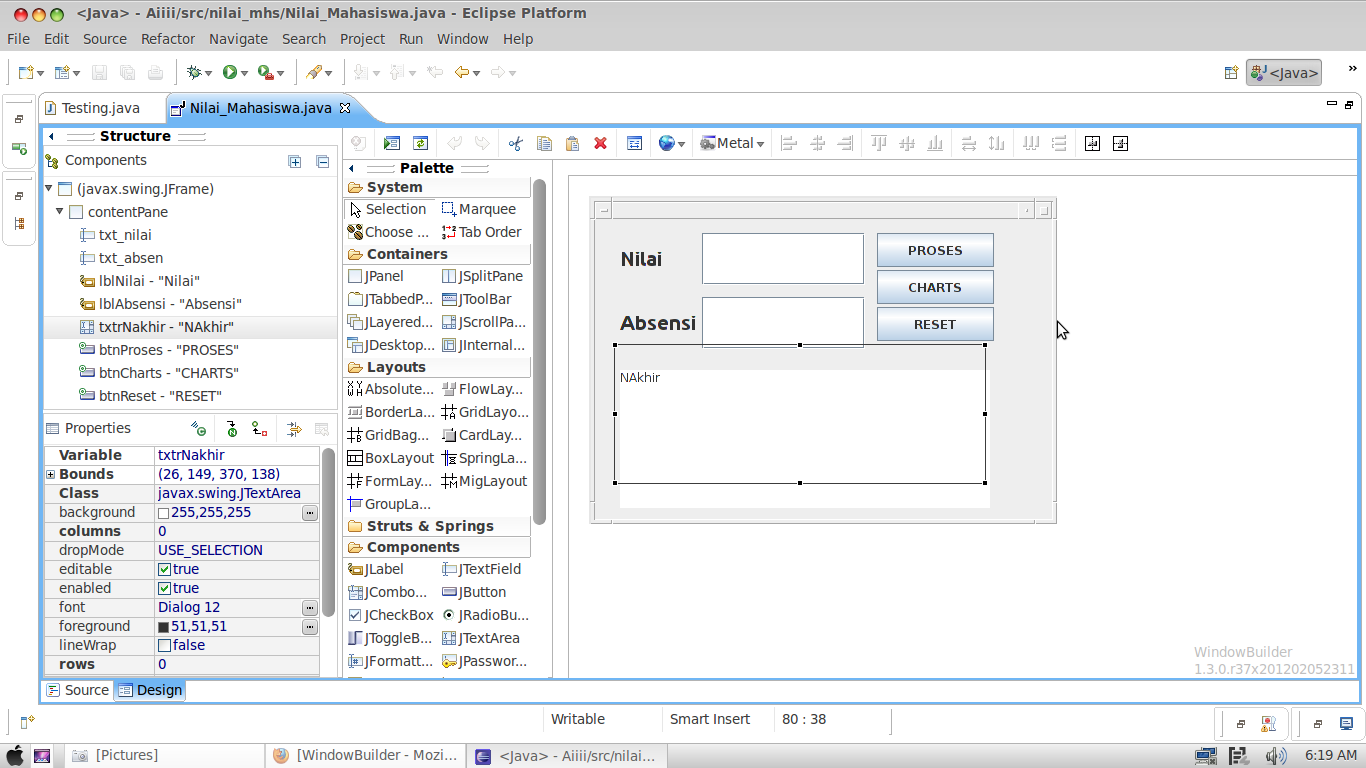Click the Delete component toolbar icon
Image resolution: width=1366 pixels, height=768 pixels.
(x=599, y=143)
